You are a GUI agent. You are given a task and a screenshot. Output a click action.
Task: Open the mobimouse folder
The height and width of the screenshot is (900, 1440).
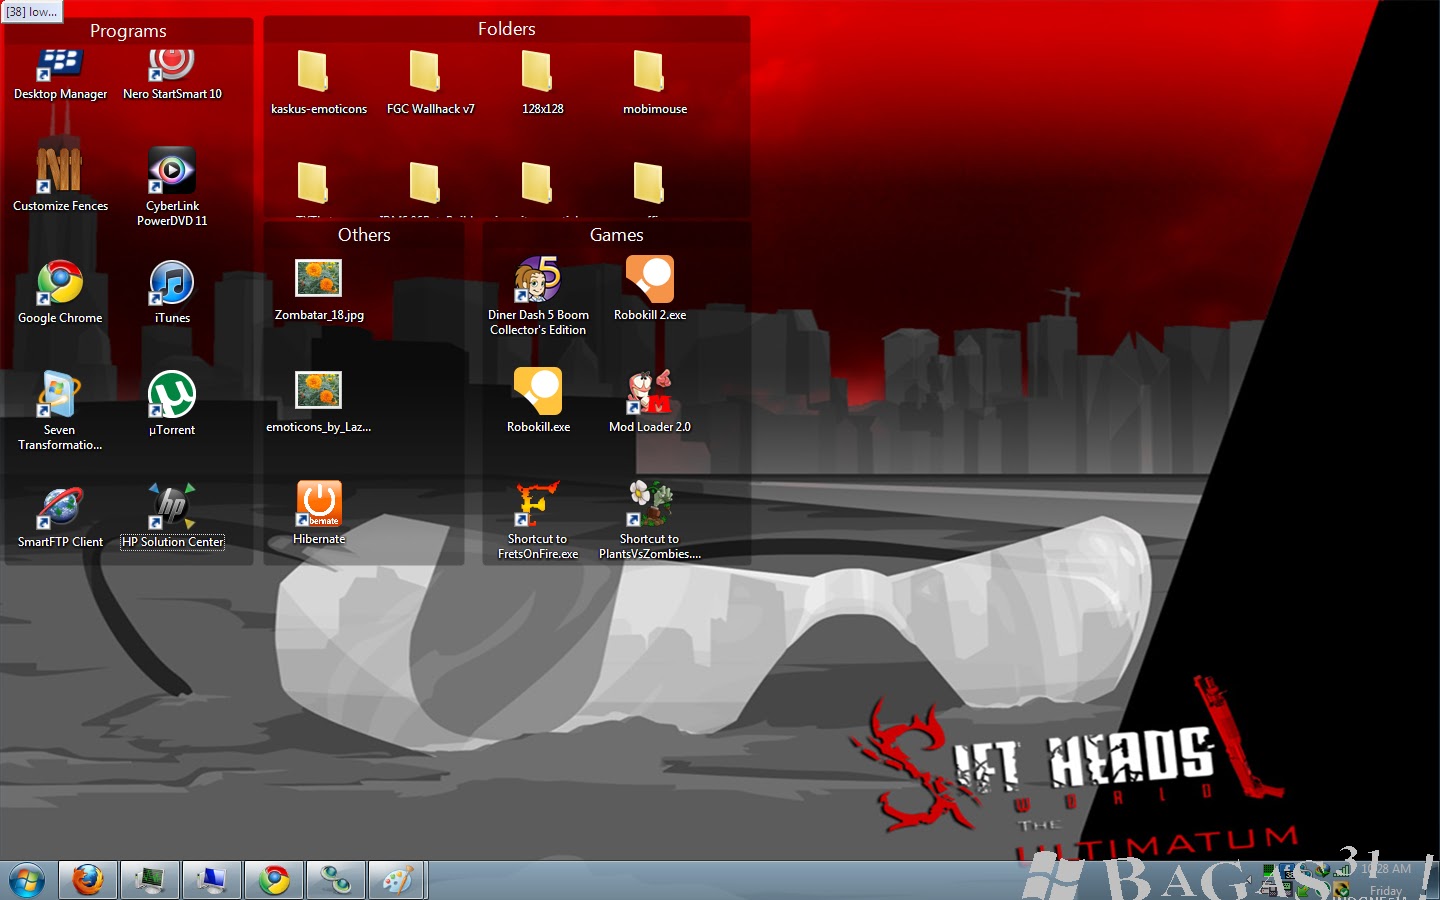(x=649, y=72)
